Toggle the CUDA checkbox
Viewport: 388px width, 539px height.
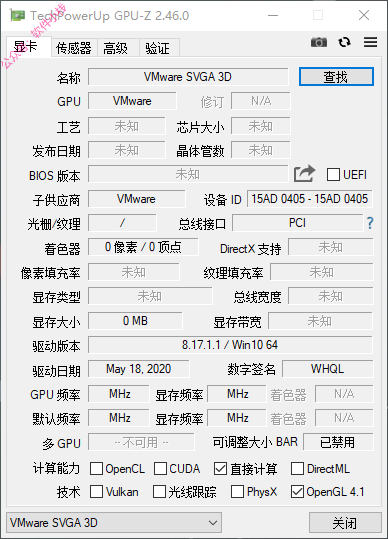coord(160,469)
